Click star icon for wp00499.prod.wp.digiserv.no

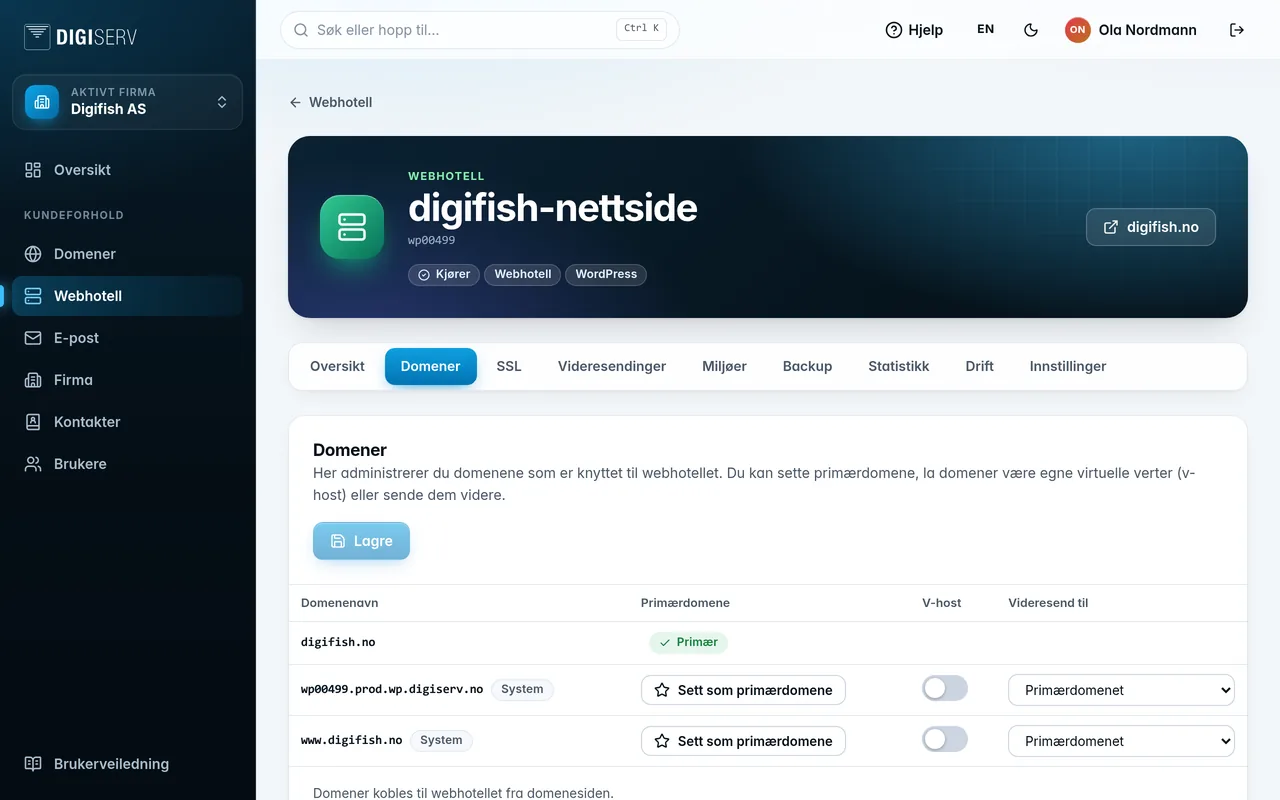(x=661, y=690)
